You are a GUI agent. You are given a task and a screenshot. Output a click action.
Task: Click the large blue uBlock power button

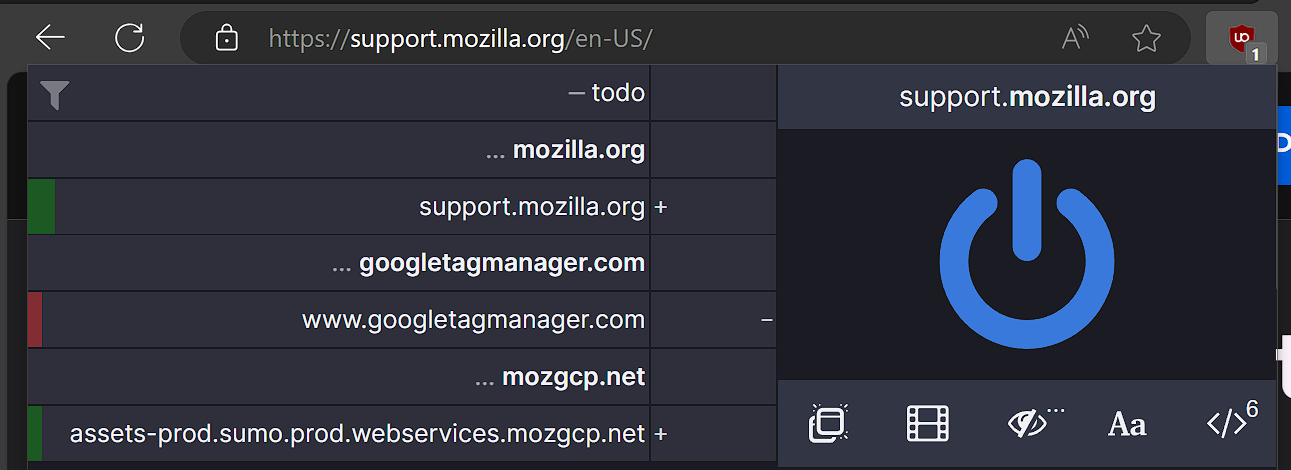coord(1026,255)
